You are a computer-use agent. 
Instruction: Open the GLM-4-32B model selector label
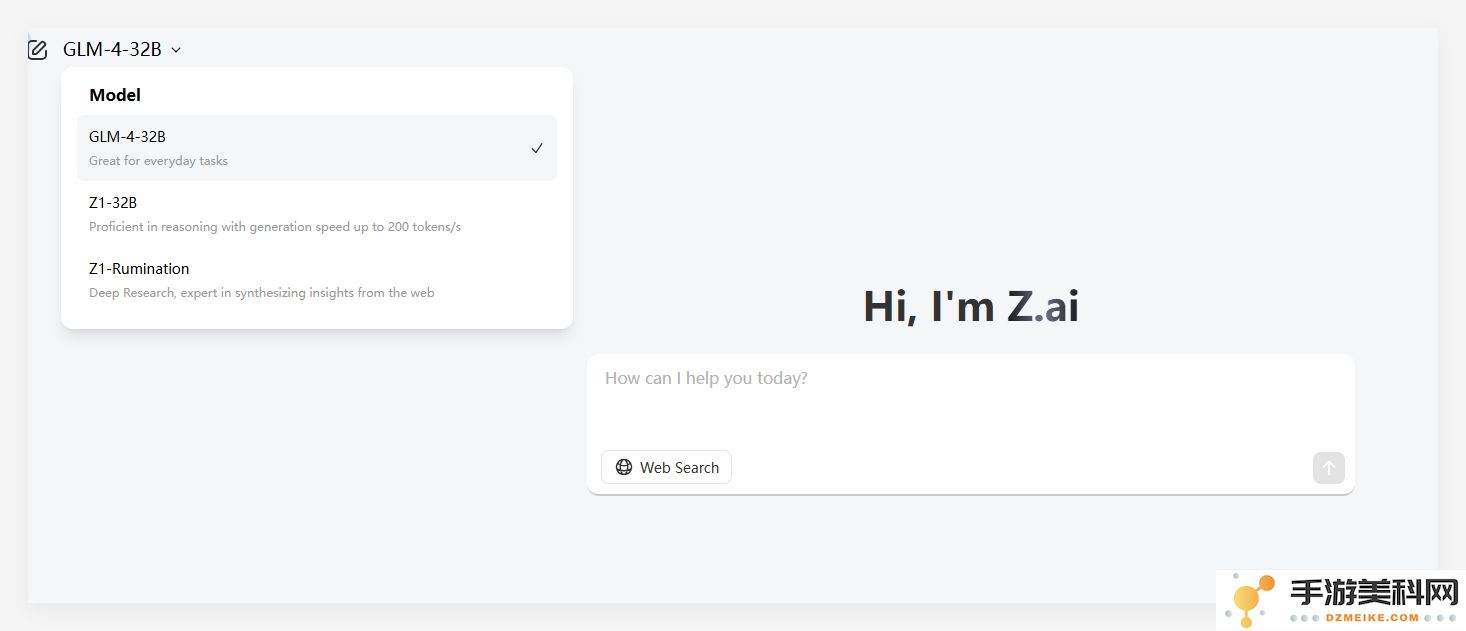click(112, 49)
